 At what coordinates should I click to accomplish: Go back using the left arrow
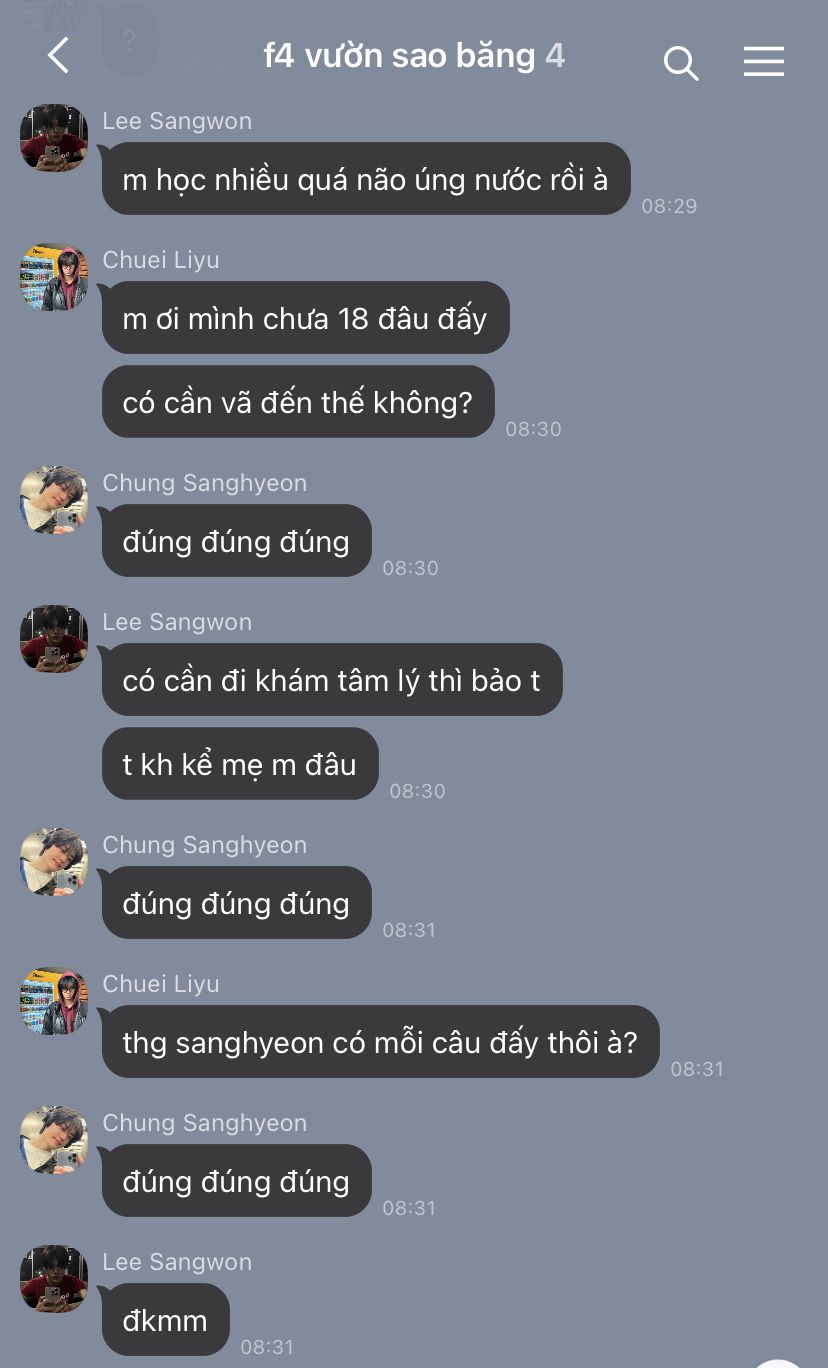point(59,56)
